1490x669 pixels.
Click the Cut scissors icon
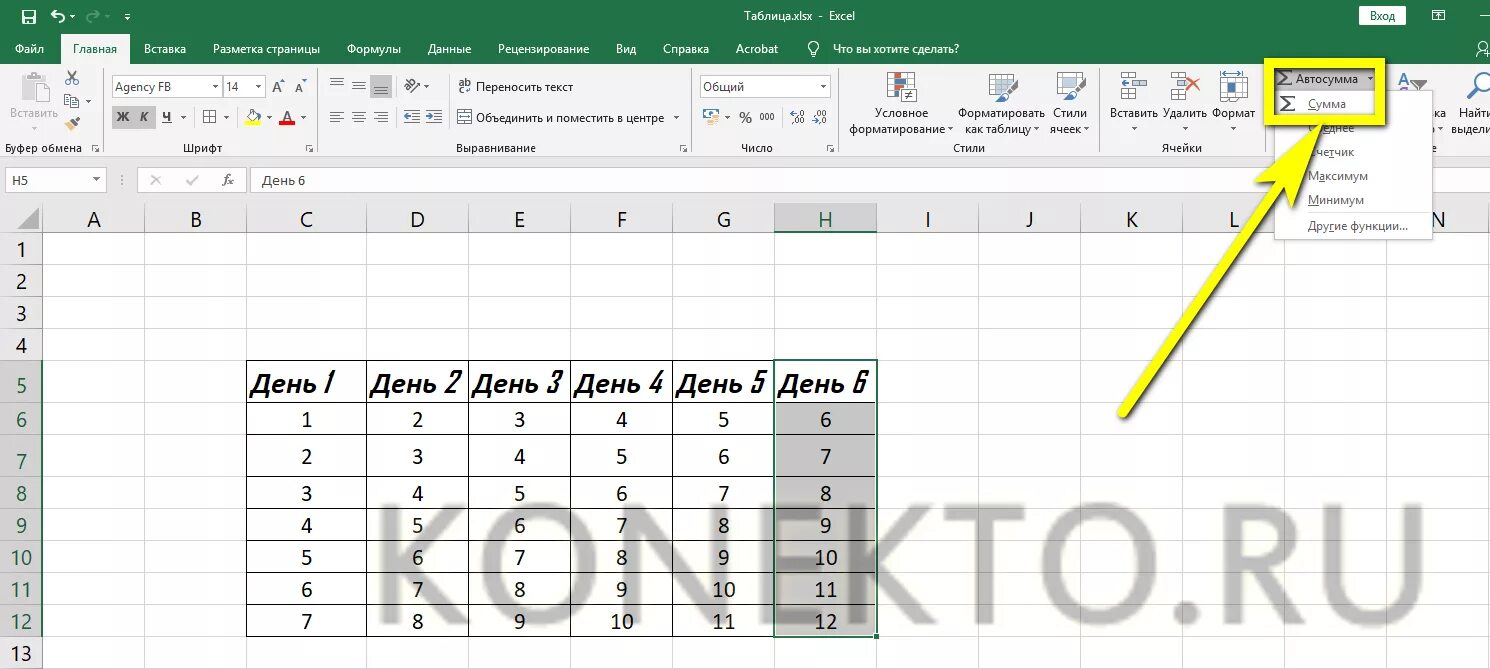point(72,78)
